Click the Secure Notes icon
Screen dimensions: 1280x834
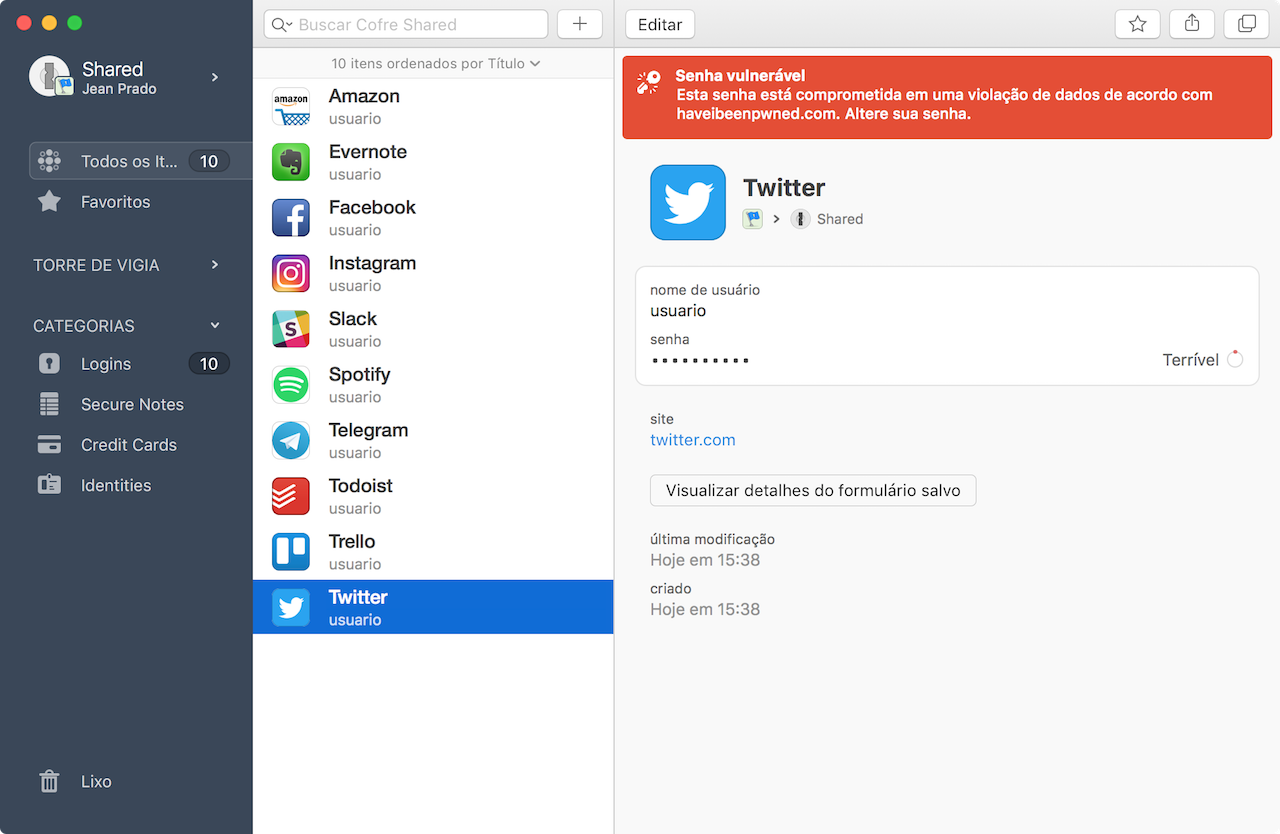(x=49, y=404)
